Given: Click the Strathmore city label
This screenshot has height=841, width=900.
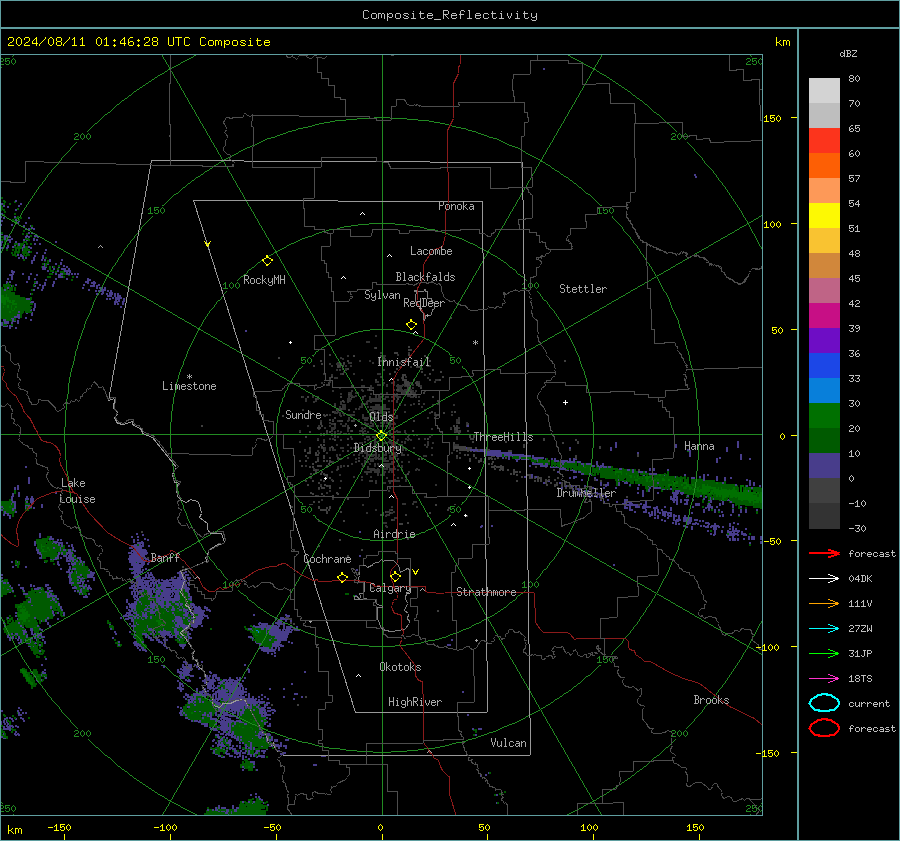Looking at the screenshot, I should (486, 592).
